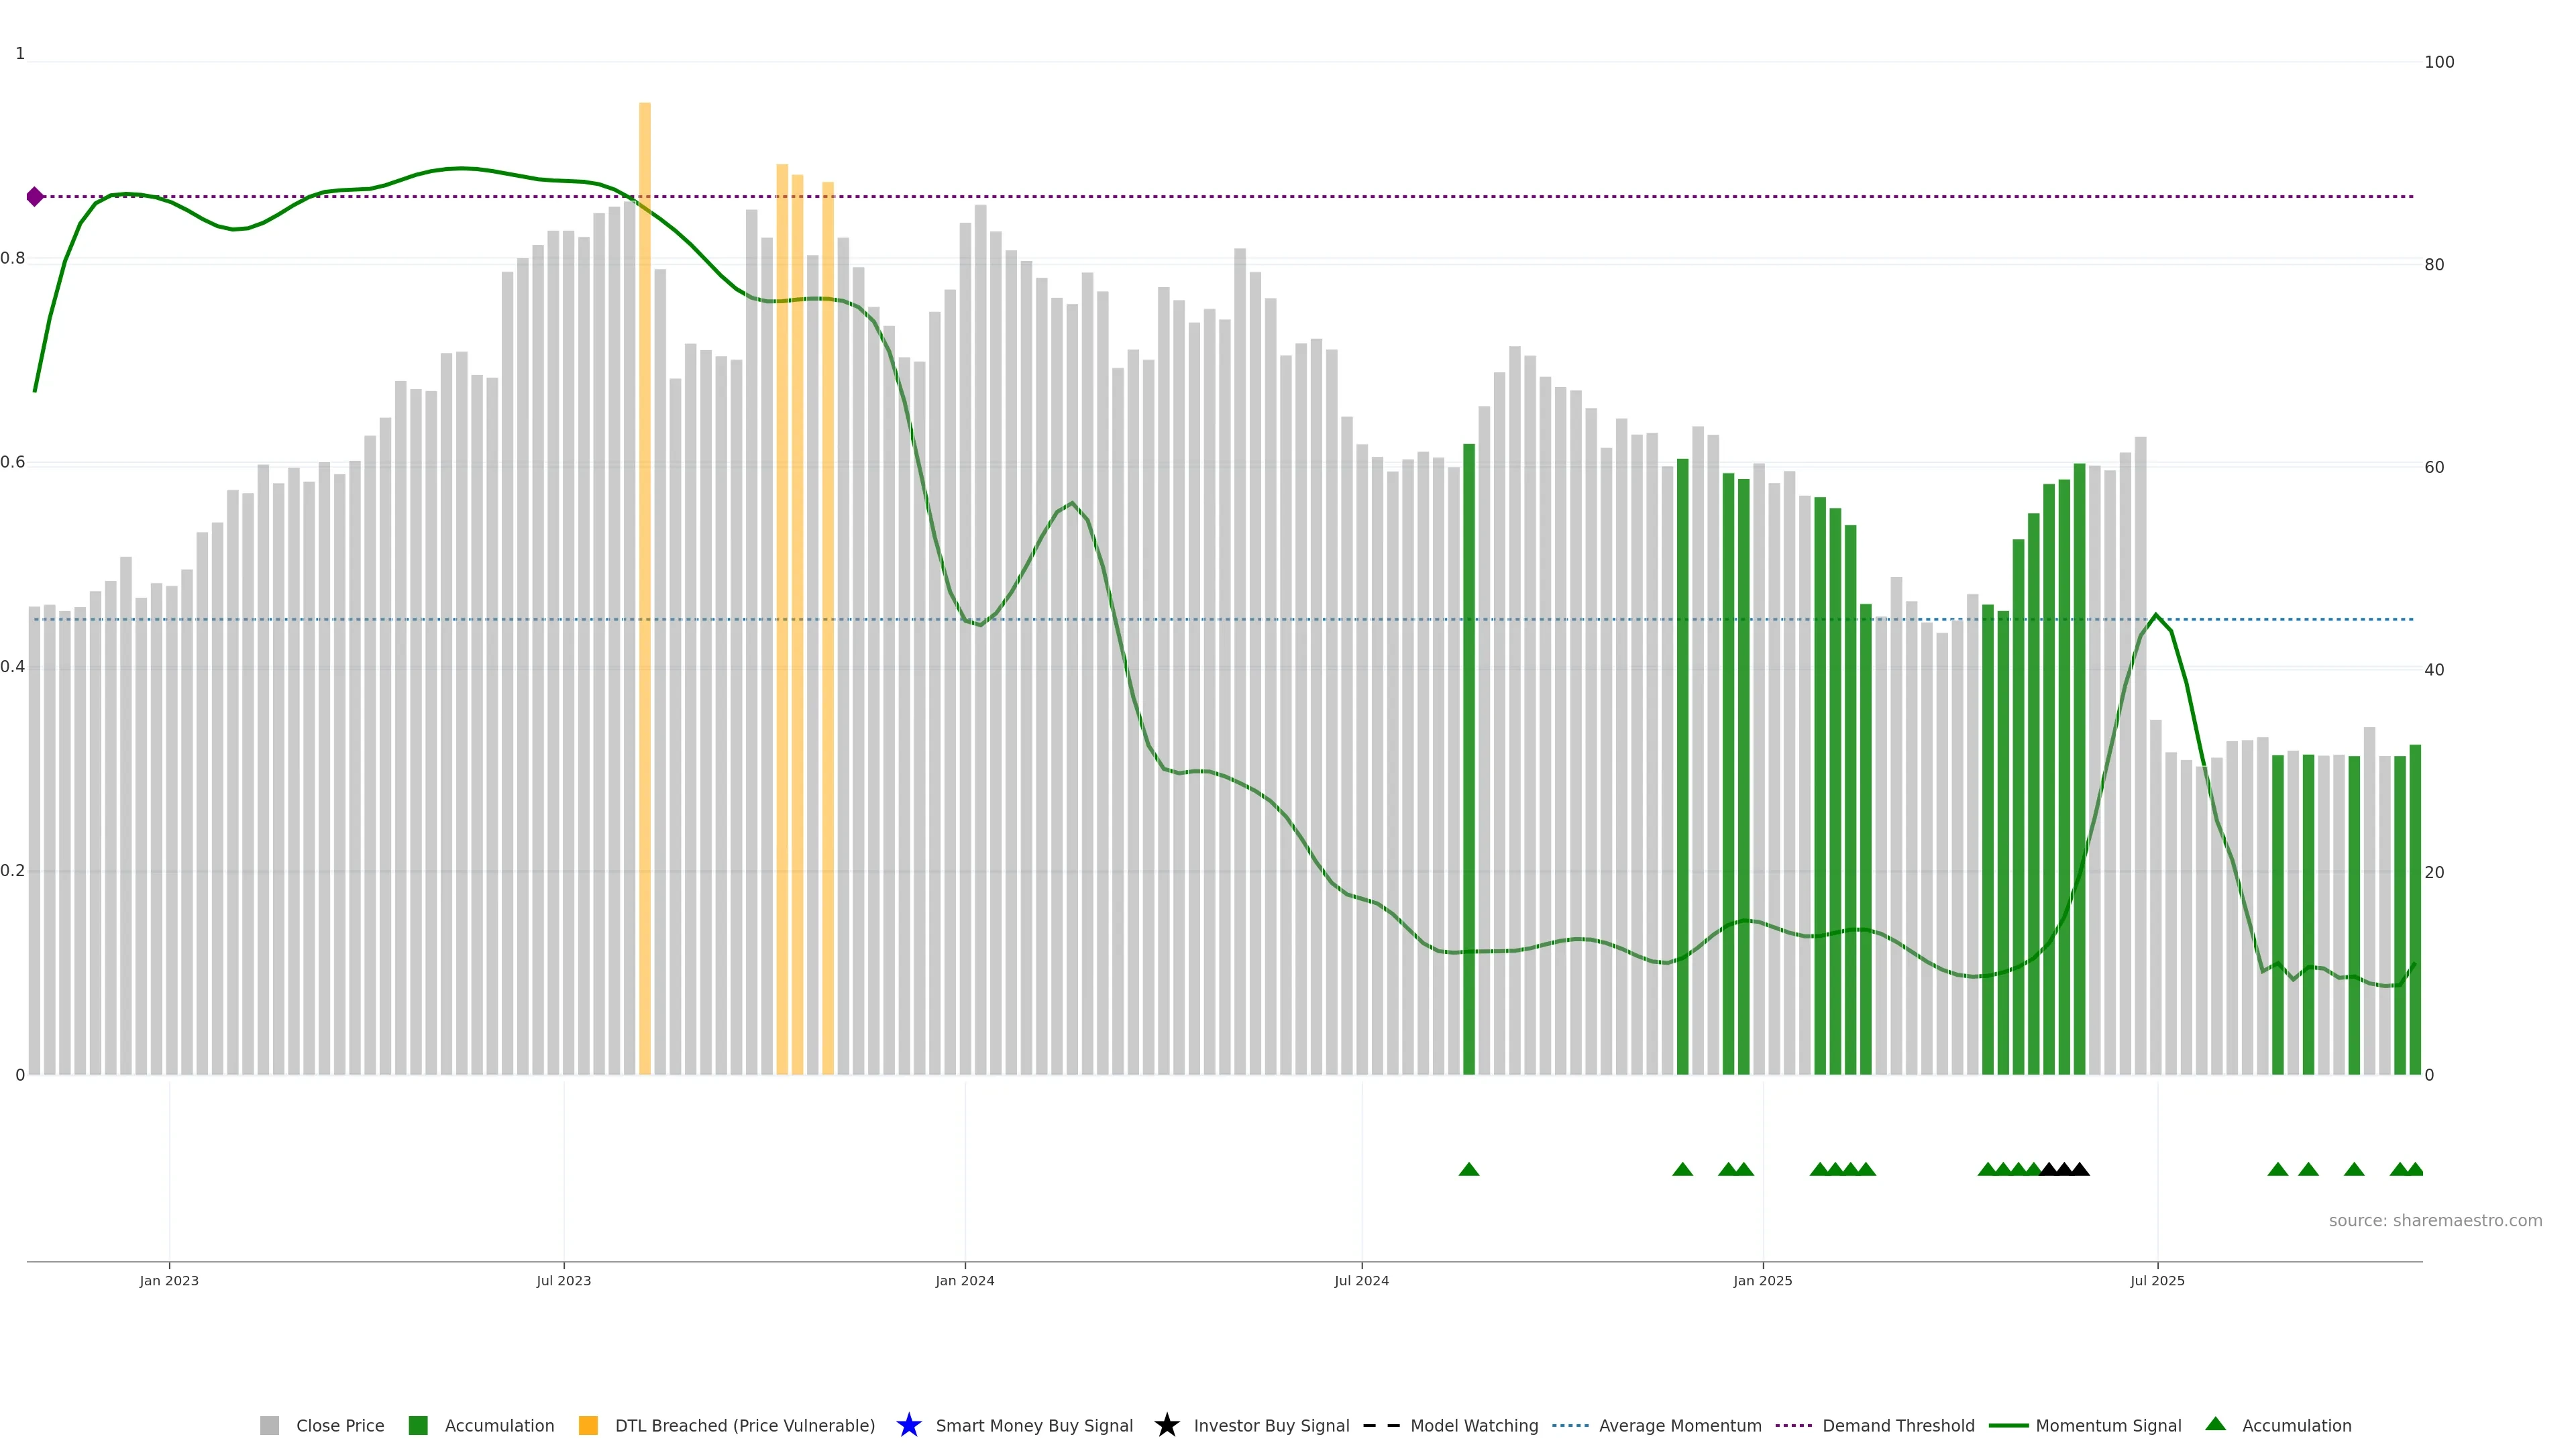Click the blue star Smart Money legend icon
2576x1449 pixels.
(x=908, y=1425)
